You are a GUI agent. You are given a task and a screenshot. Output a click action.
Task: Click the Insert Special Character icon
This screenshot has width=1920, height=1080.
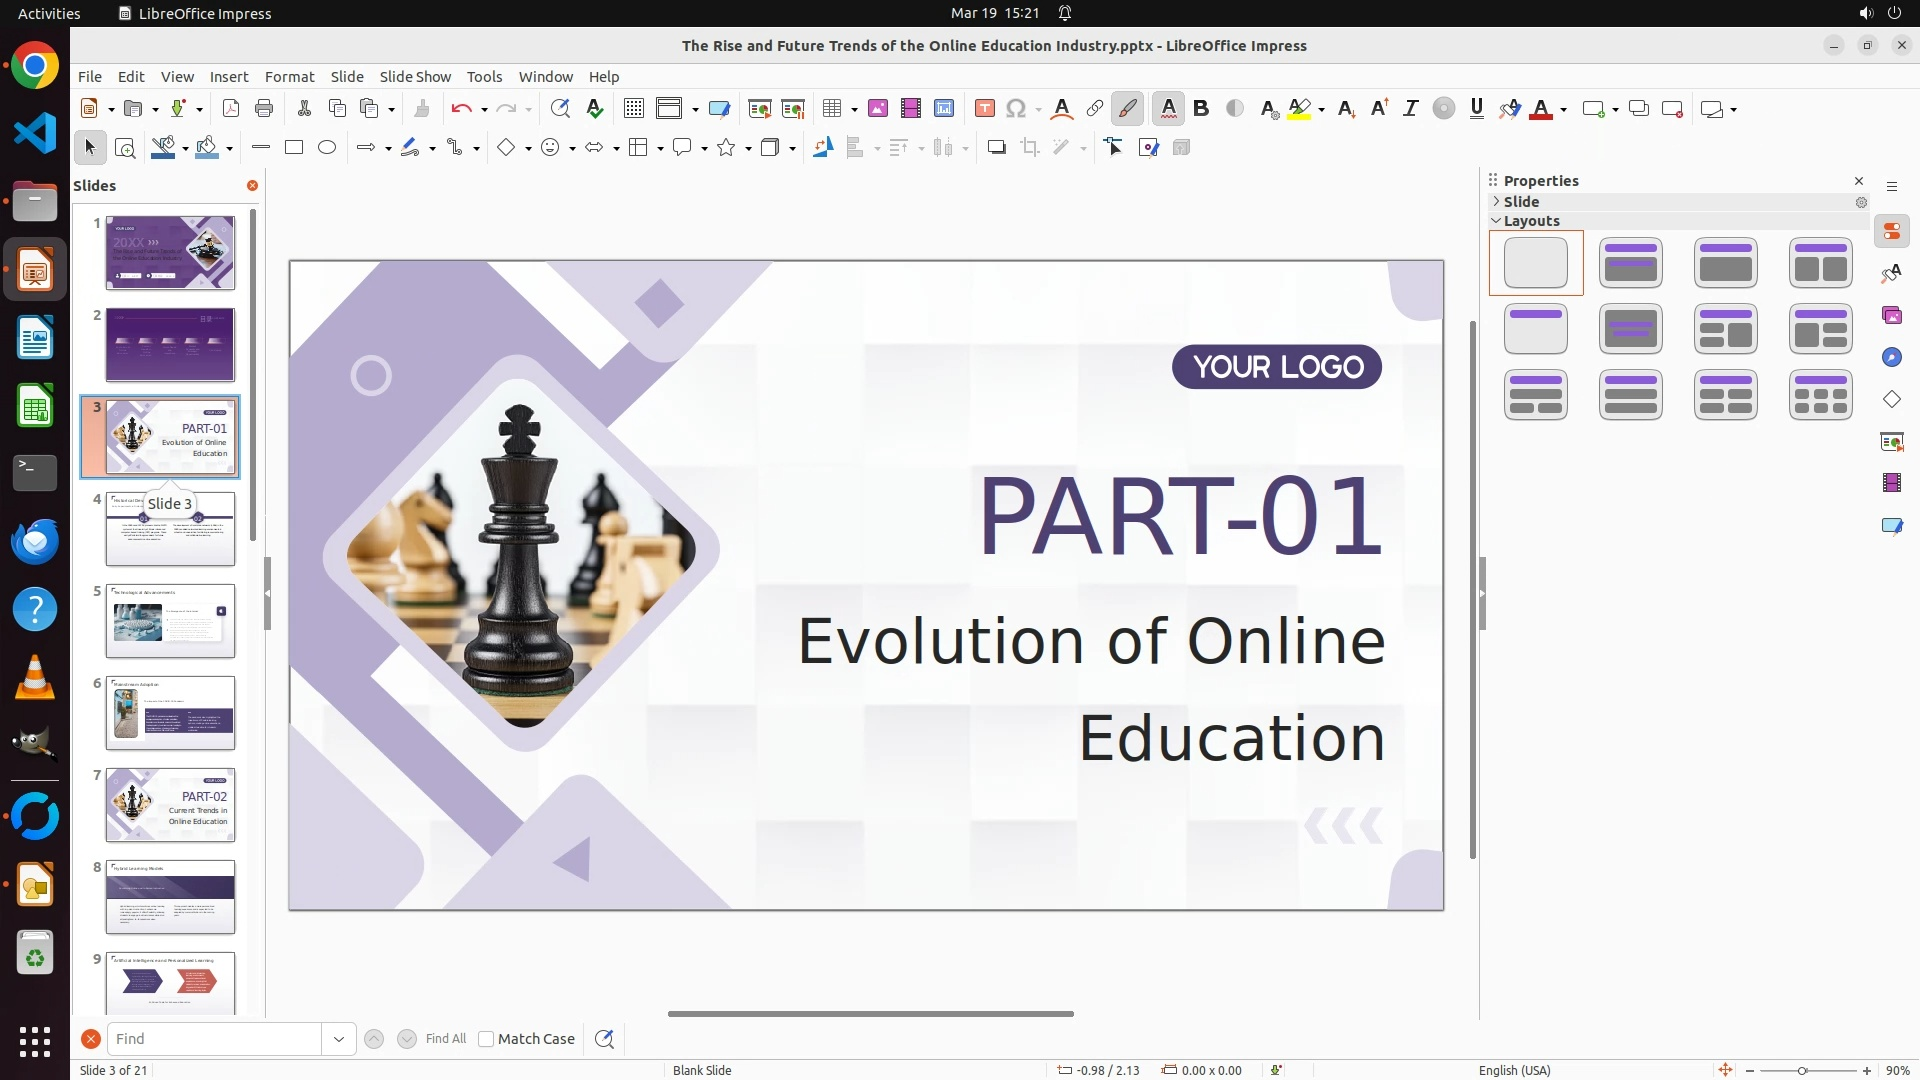1016,109
